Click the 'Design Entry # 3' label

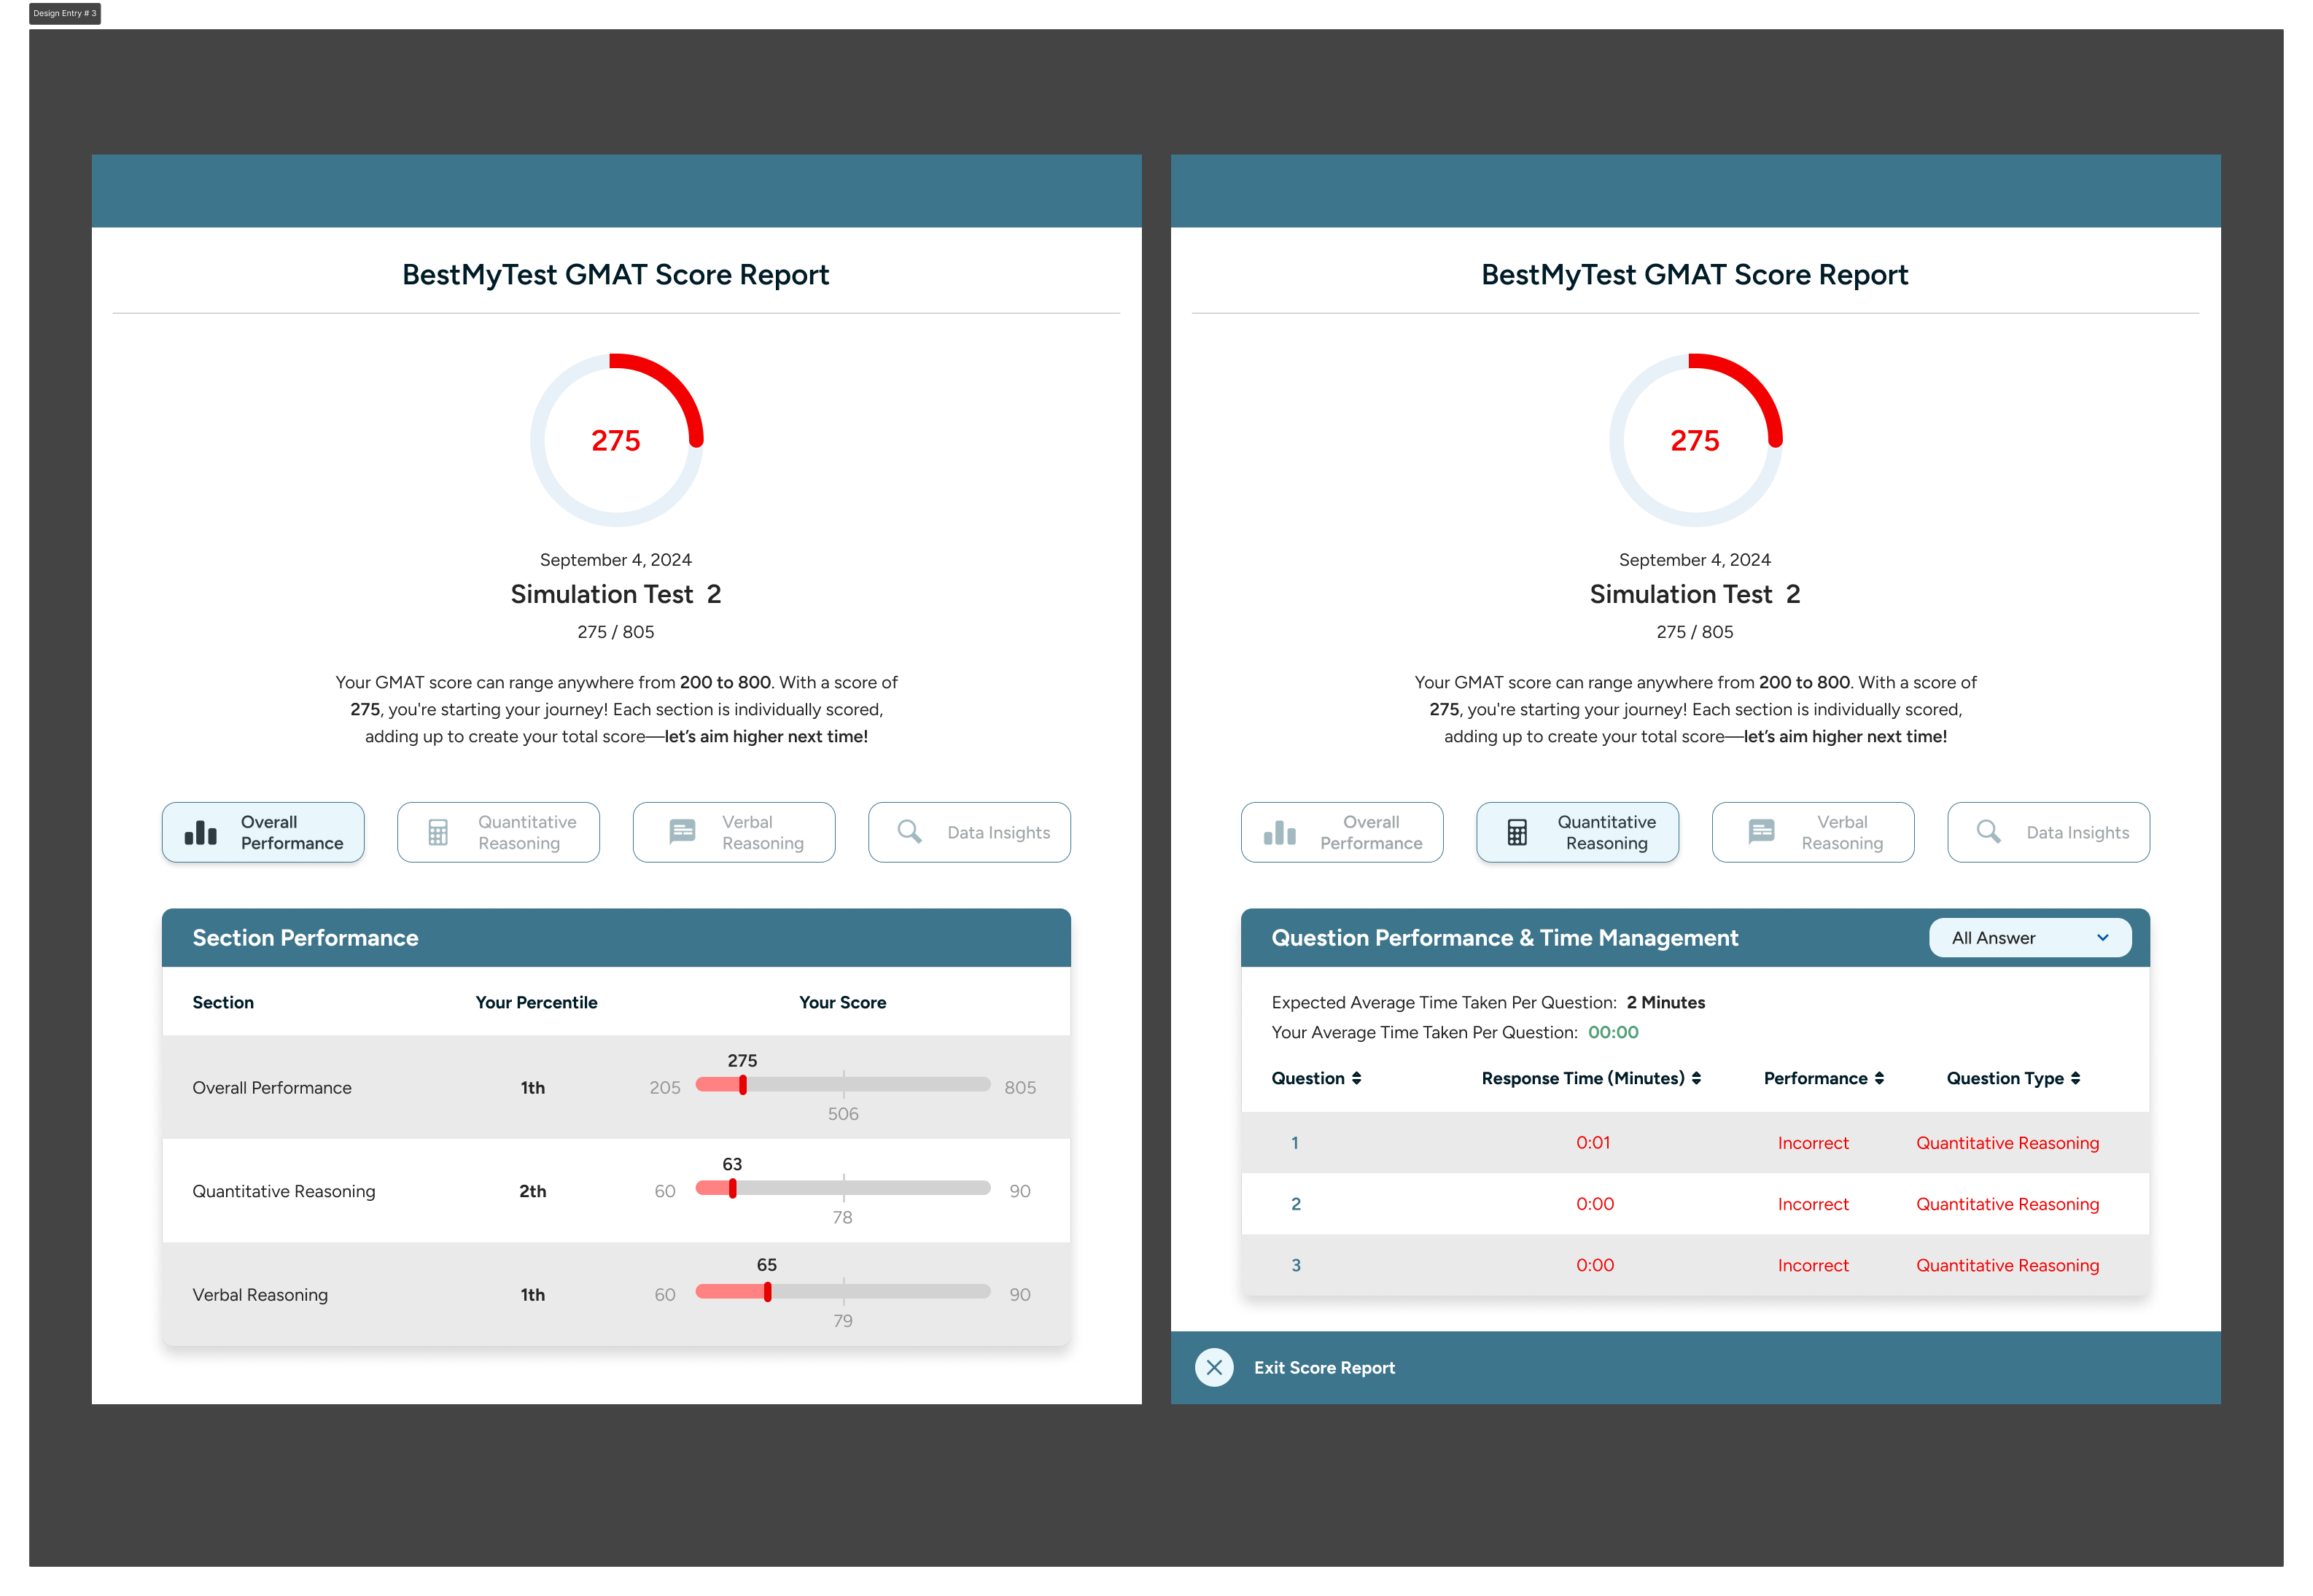point(65,13)
